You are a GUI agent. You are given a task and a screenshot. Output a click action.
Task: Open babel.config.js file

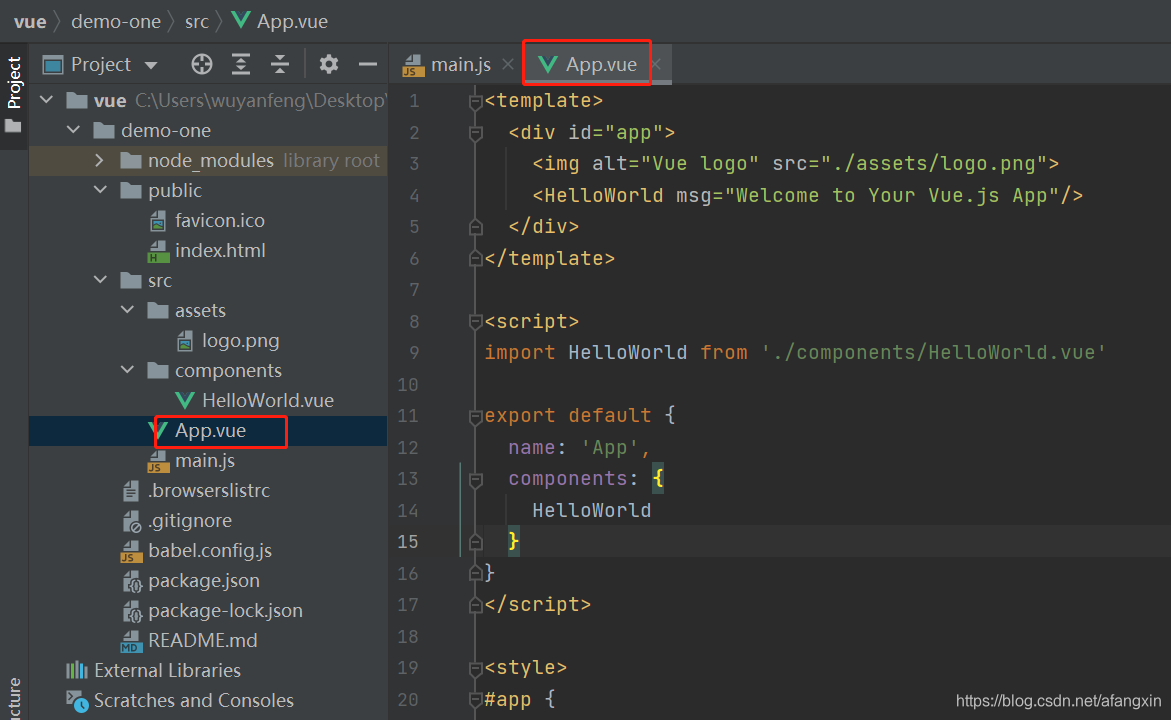click(x=210, y=550)
